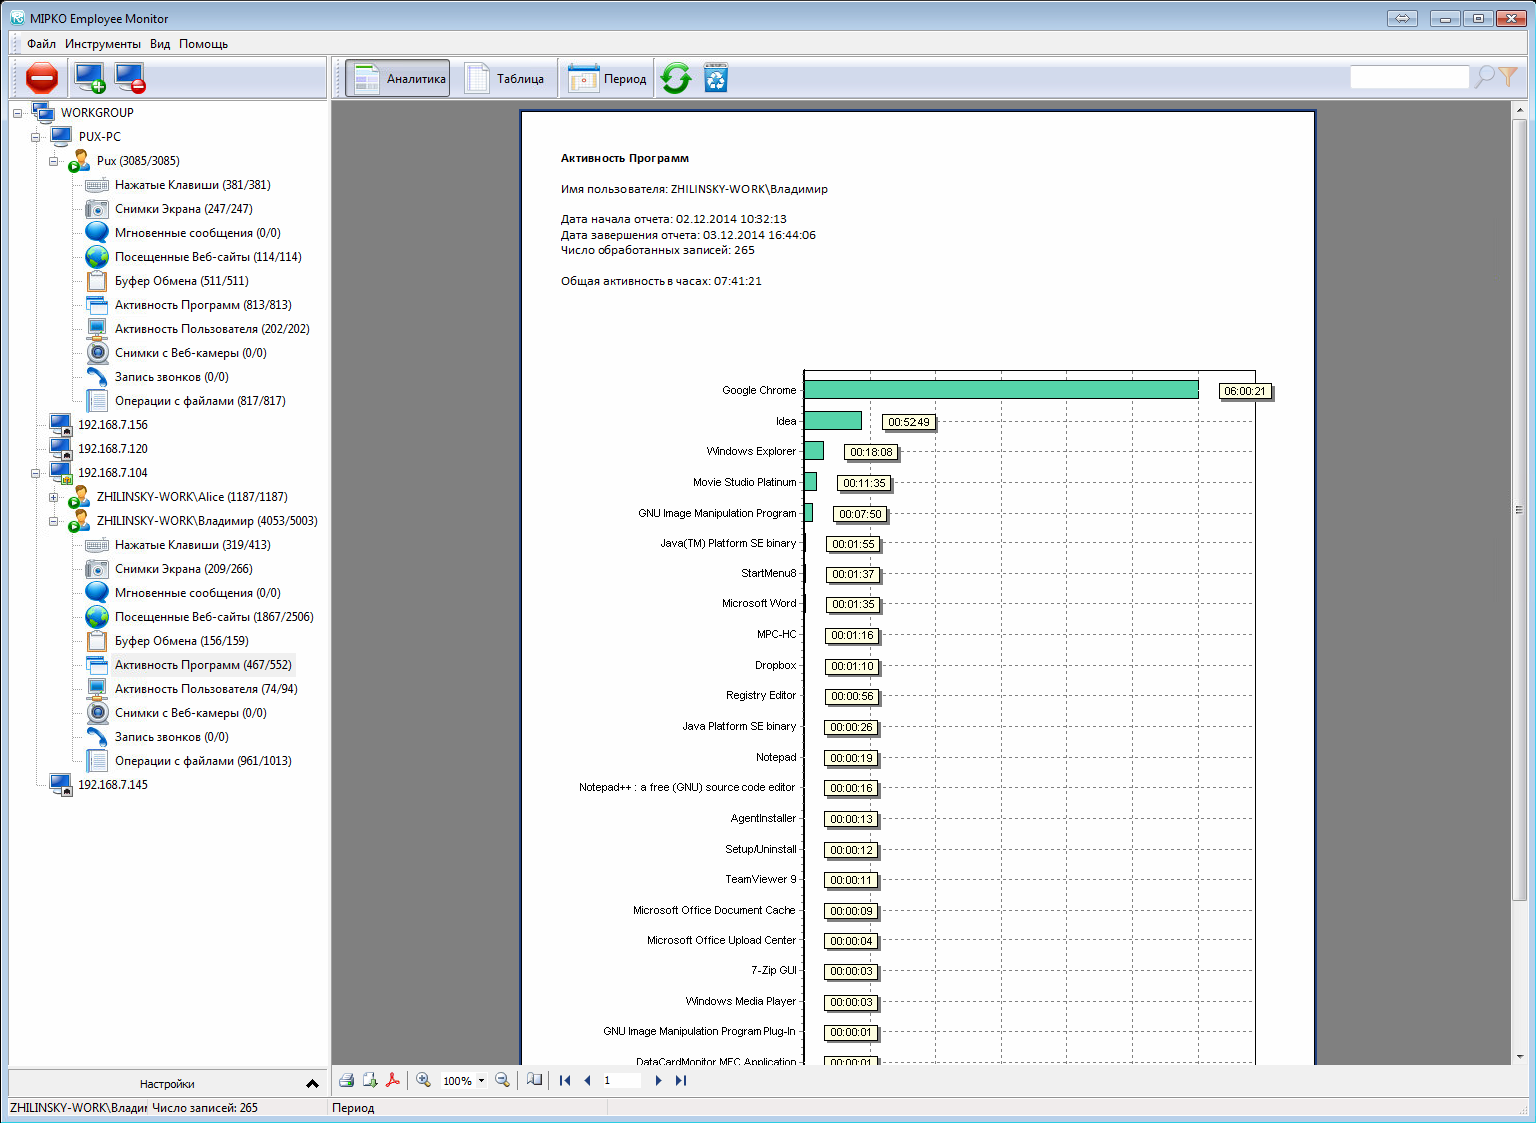
Task: Switch to the Таблица view
Action: pyautogui.click(x=505, y=78)
